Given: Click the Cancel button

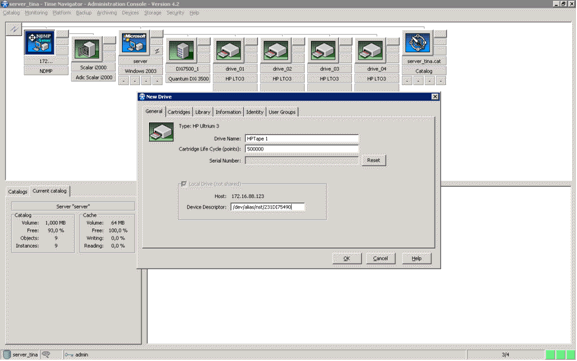Looking at the screenshot, I should [380, 258].
